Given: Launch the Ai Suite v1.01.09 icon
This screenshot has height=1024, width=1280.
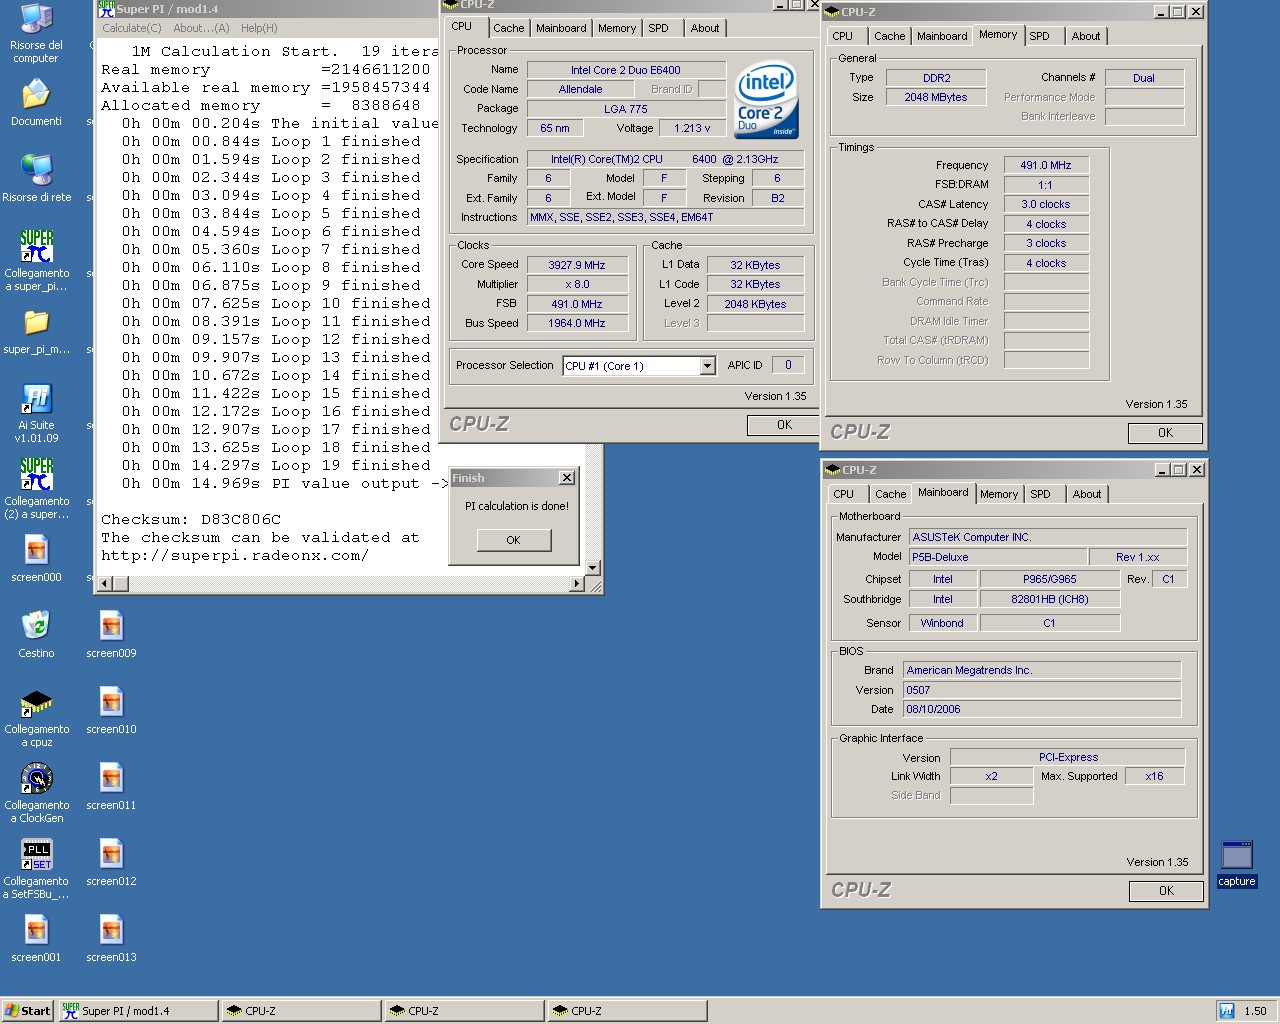Looking at the screenshot, I should point(36,413).
